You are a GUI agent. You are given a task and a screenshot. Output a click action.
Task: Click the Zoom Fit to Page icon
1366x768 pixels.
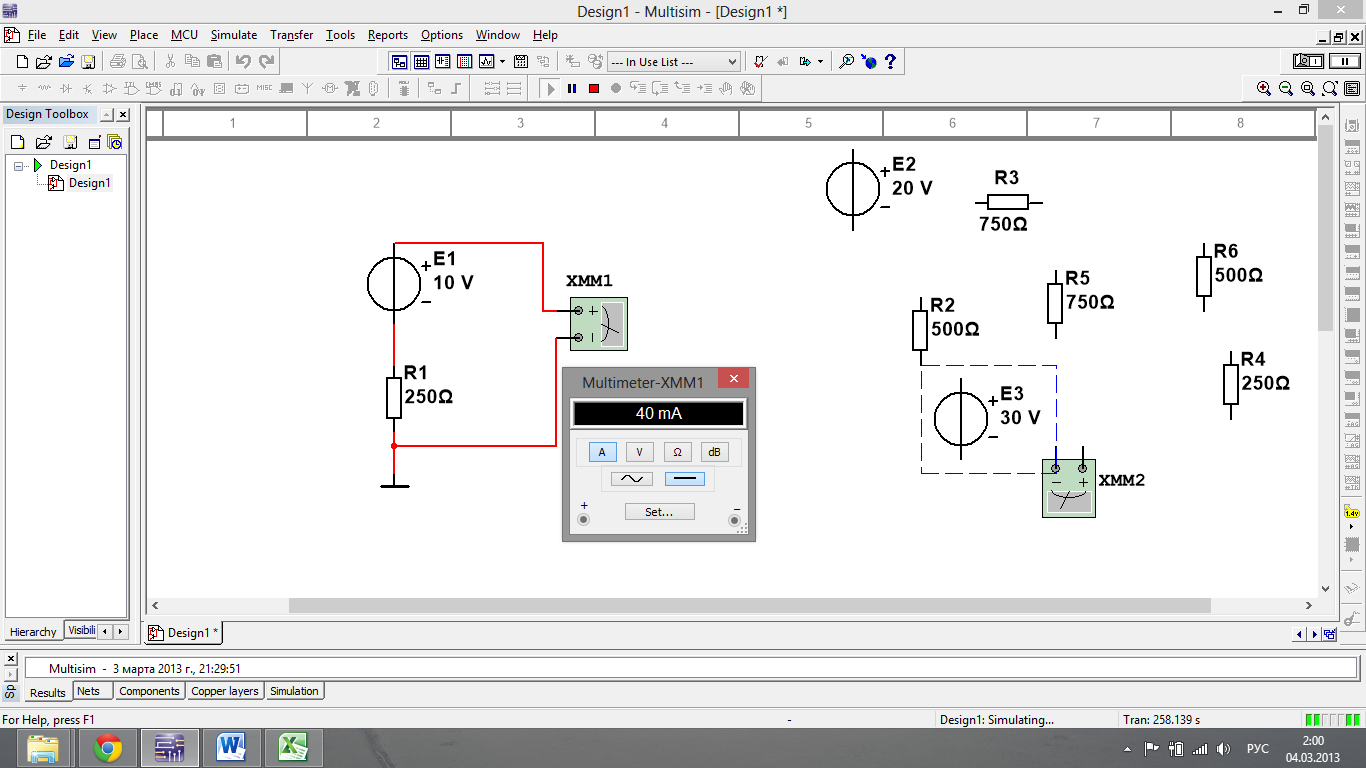pyautogui.click(x=1330, y=88)
